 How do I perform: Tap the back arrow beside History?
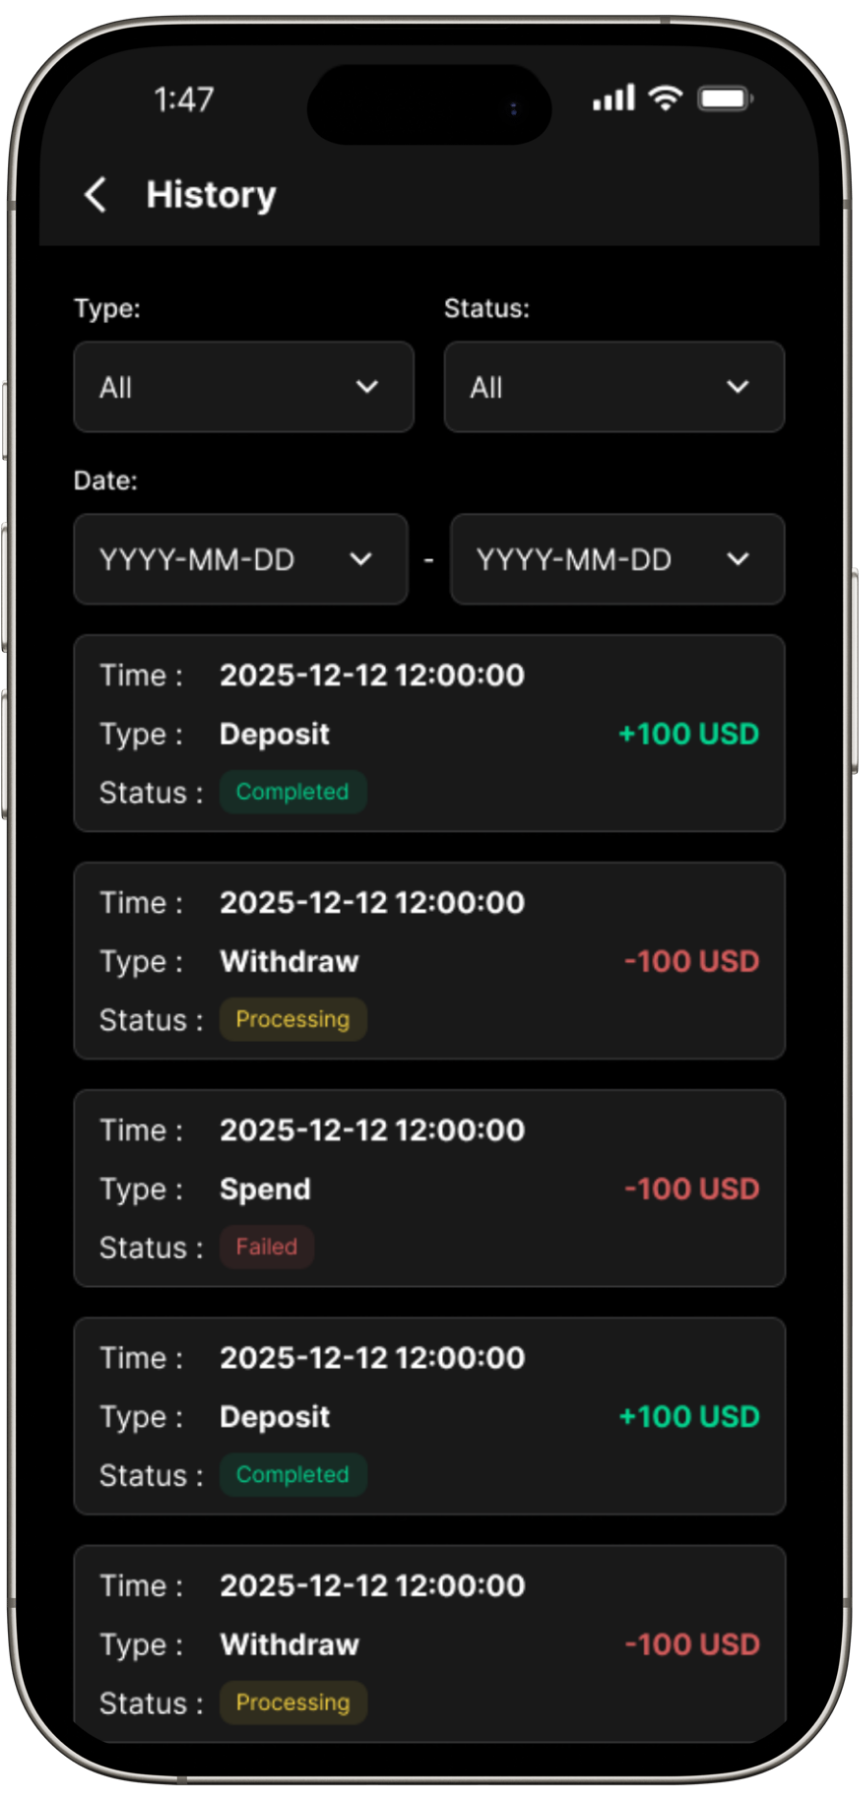pos(96,195)
